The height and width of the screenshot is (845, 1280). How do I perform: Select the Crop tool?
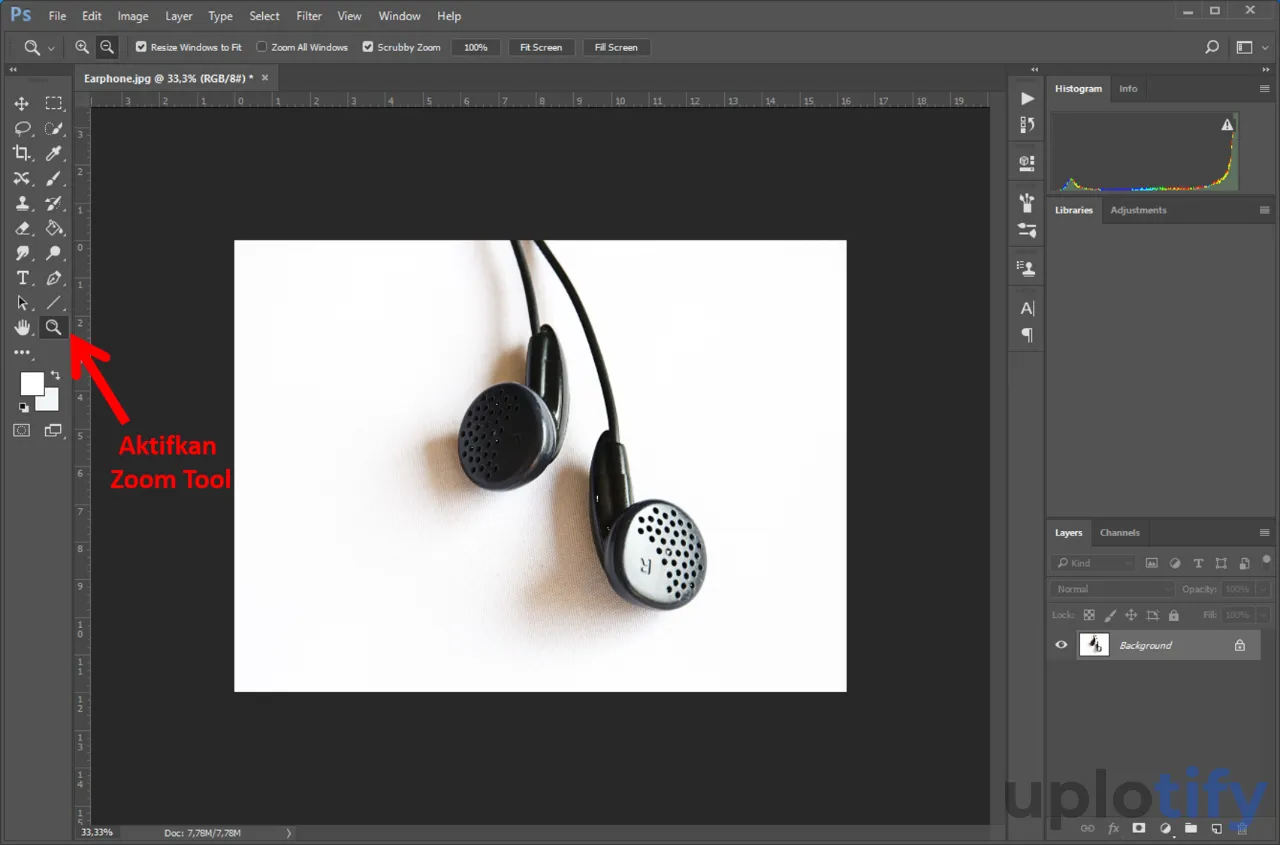click(x=21, y=153)
